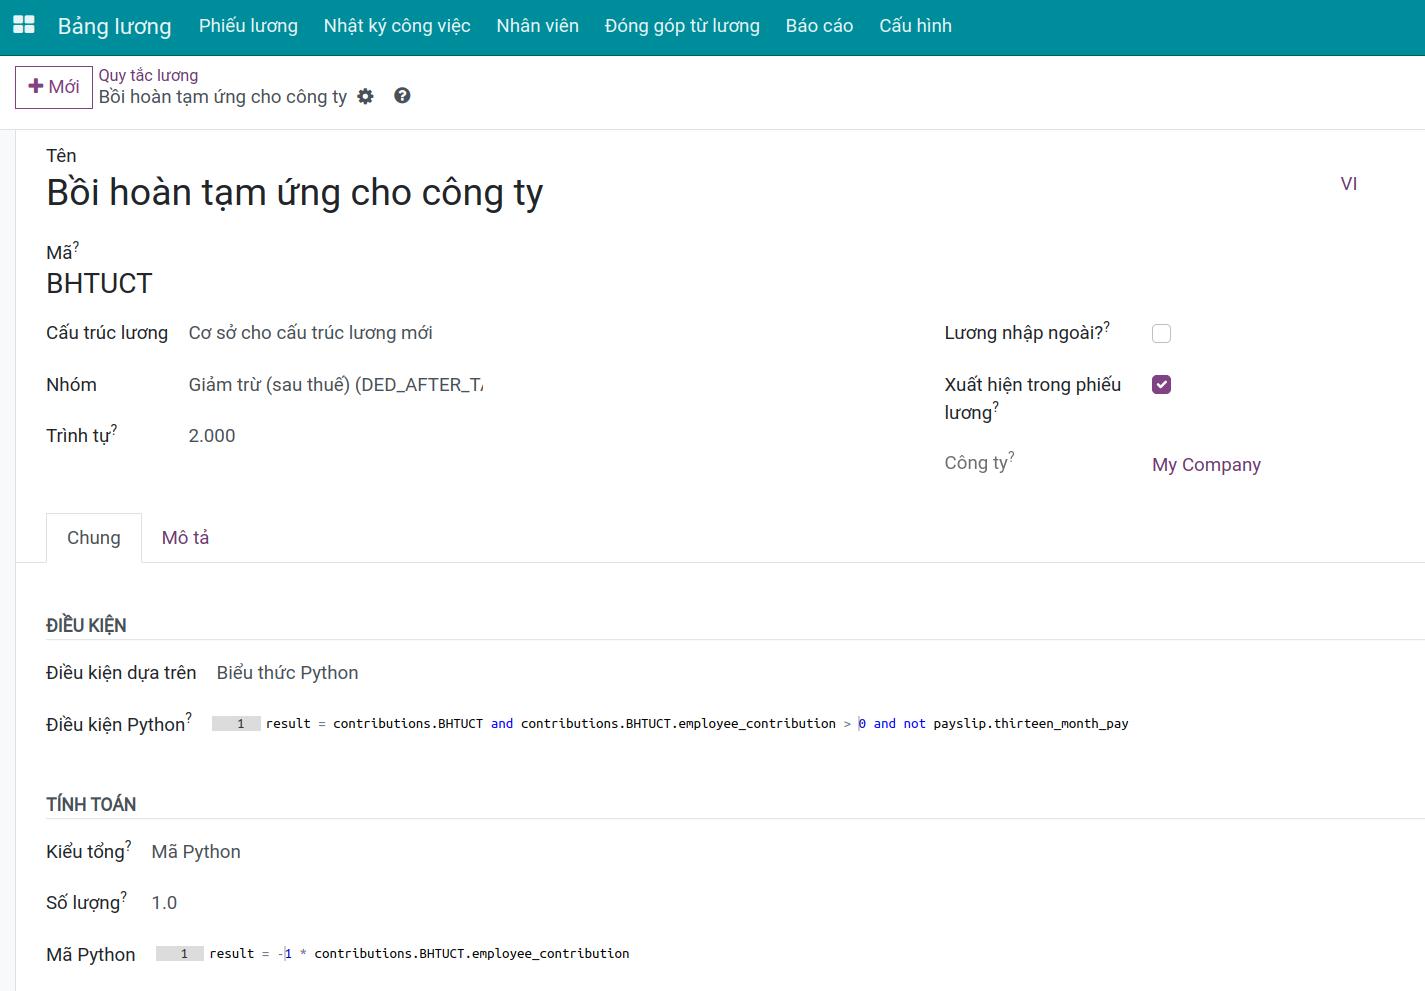Change the Điều kiện dựa trên selection

[287, 673]
